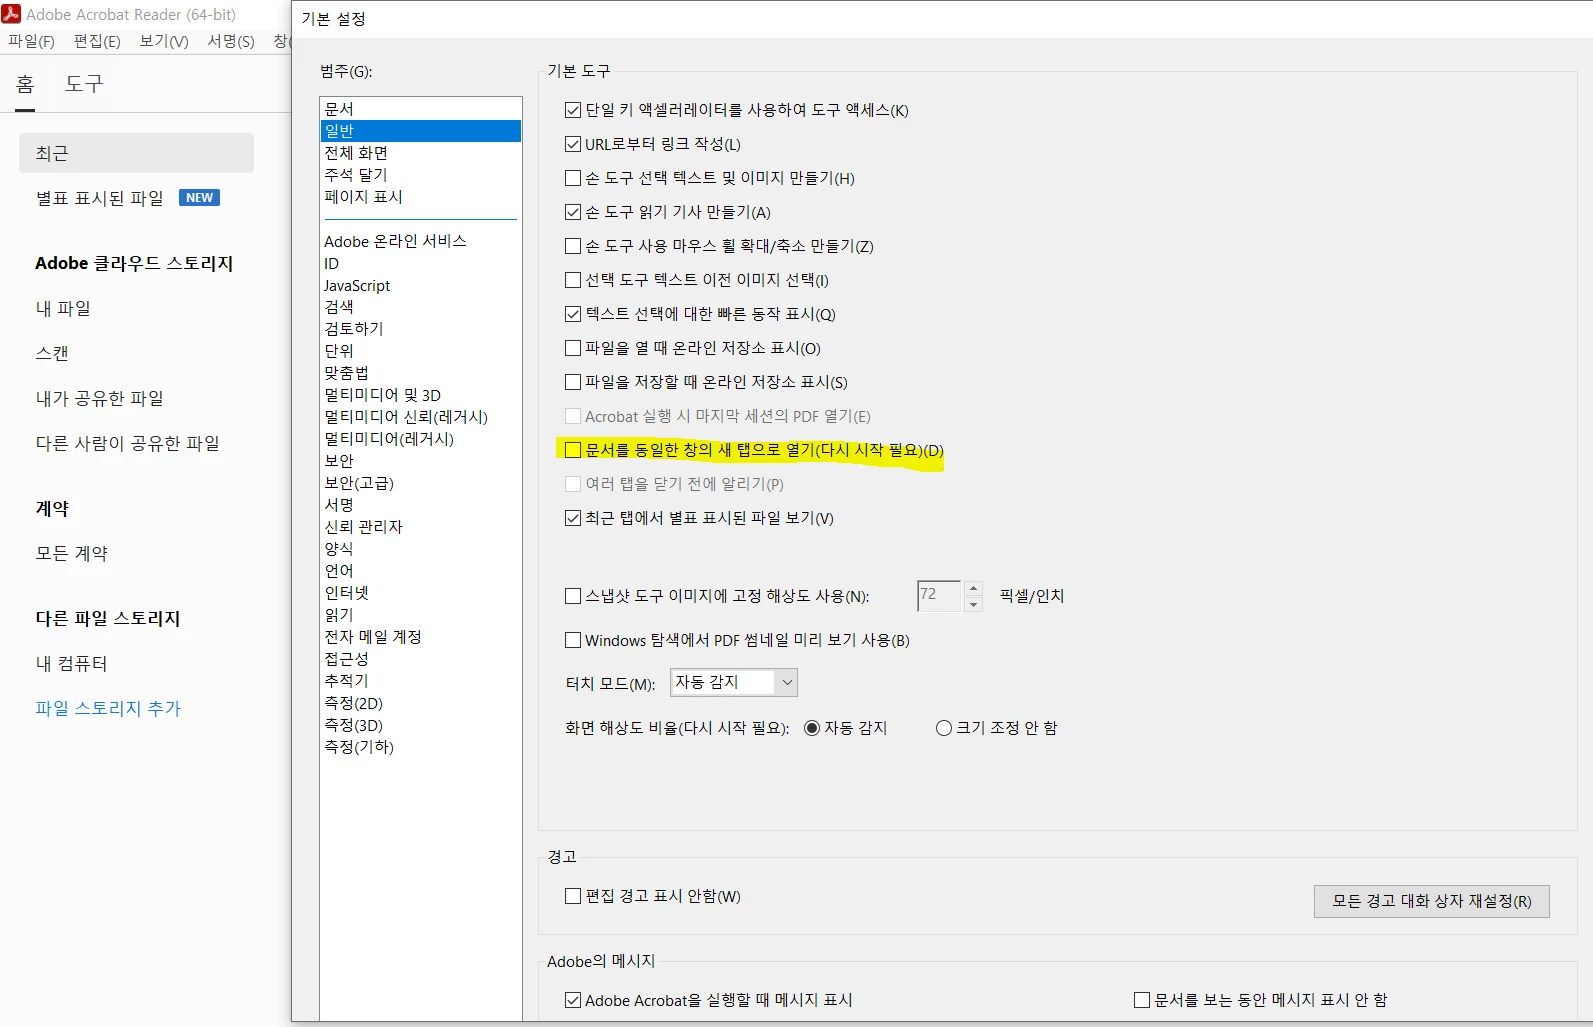Image resolution: width=1593 pixels, height=1027 pixels.
Task: Open the 서명(S) menu
Action: tap(231, 41)
